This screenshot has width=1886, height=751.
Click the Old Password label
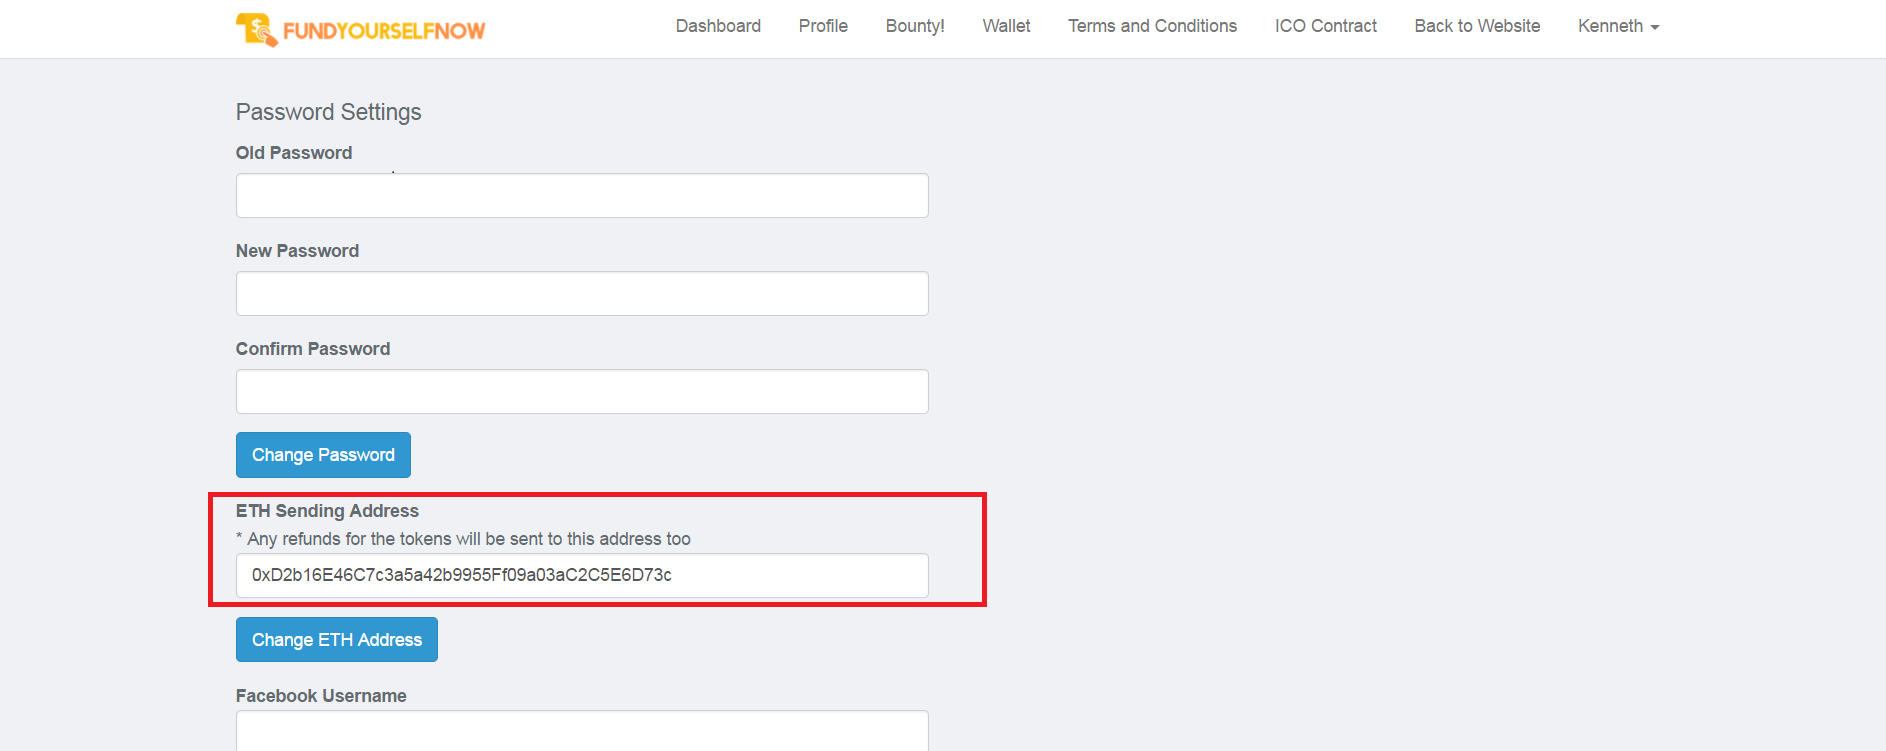[x=294, y=153]
